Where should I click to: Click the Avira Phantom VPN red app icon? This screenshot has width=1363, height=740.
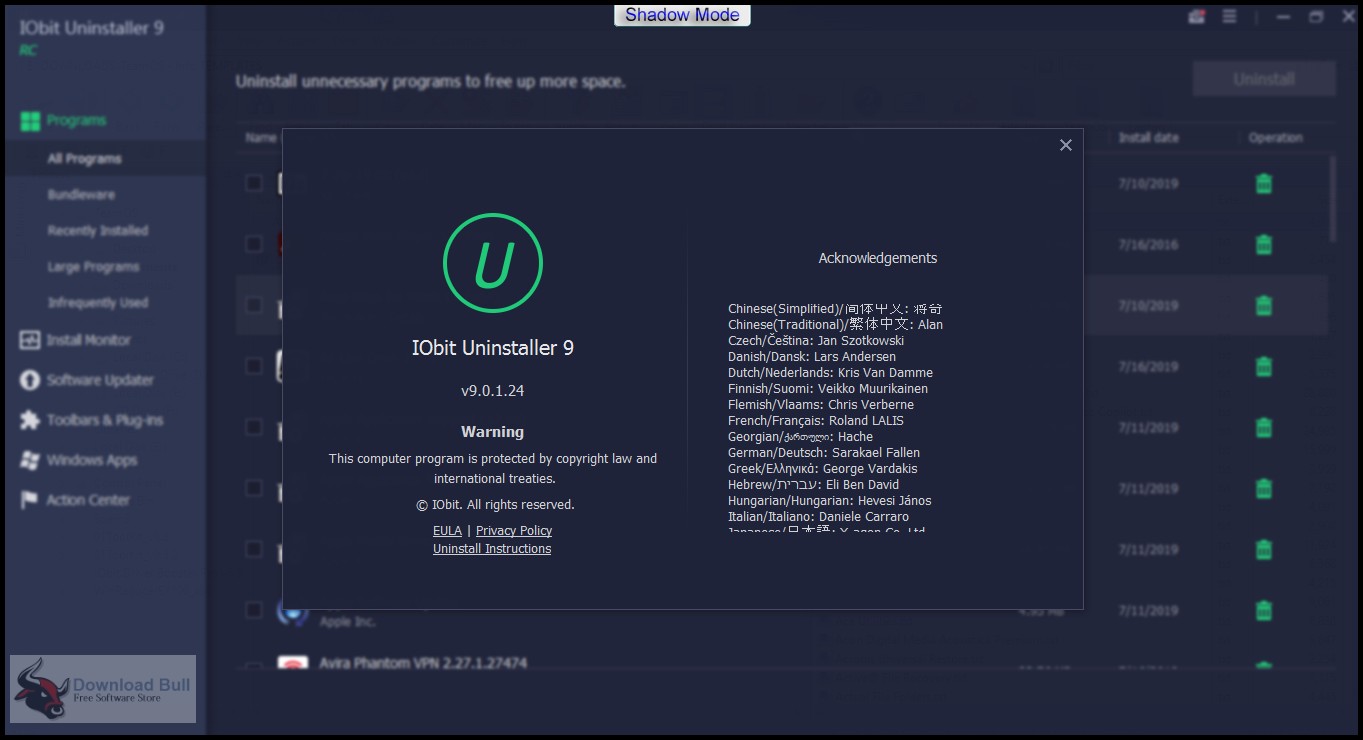coord(292,664)
